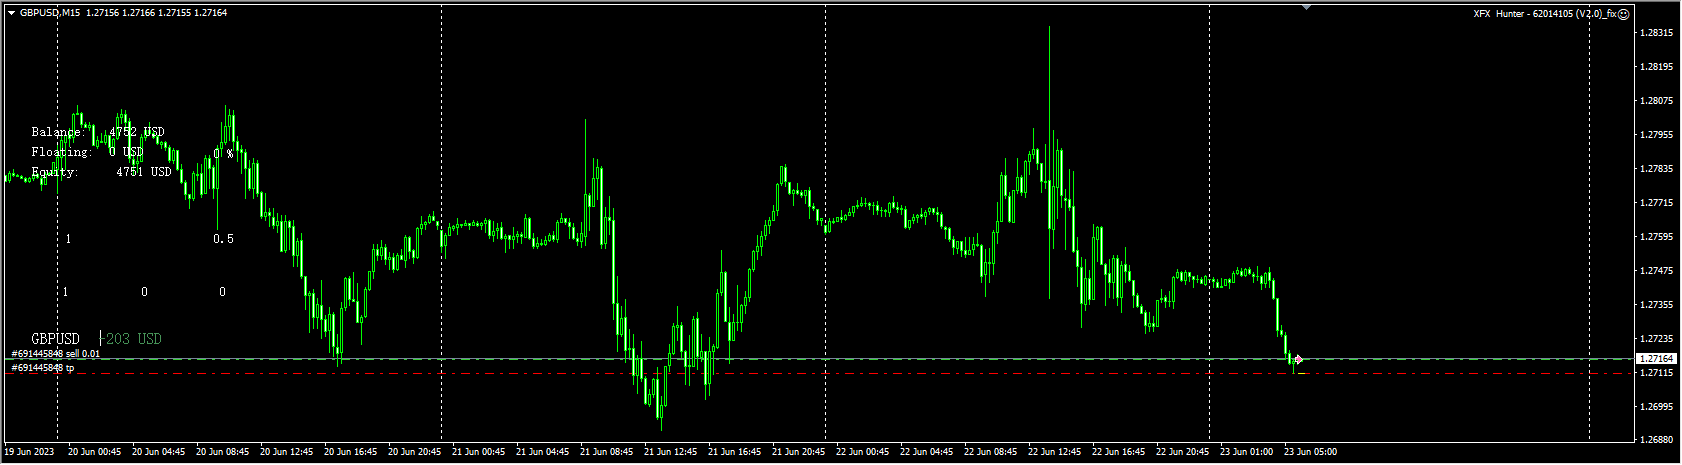Click the current price tag 1.27164
This screenshot has width=1682, height=465.
tap(1657, 358)
